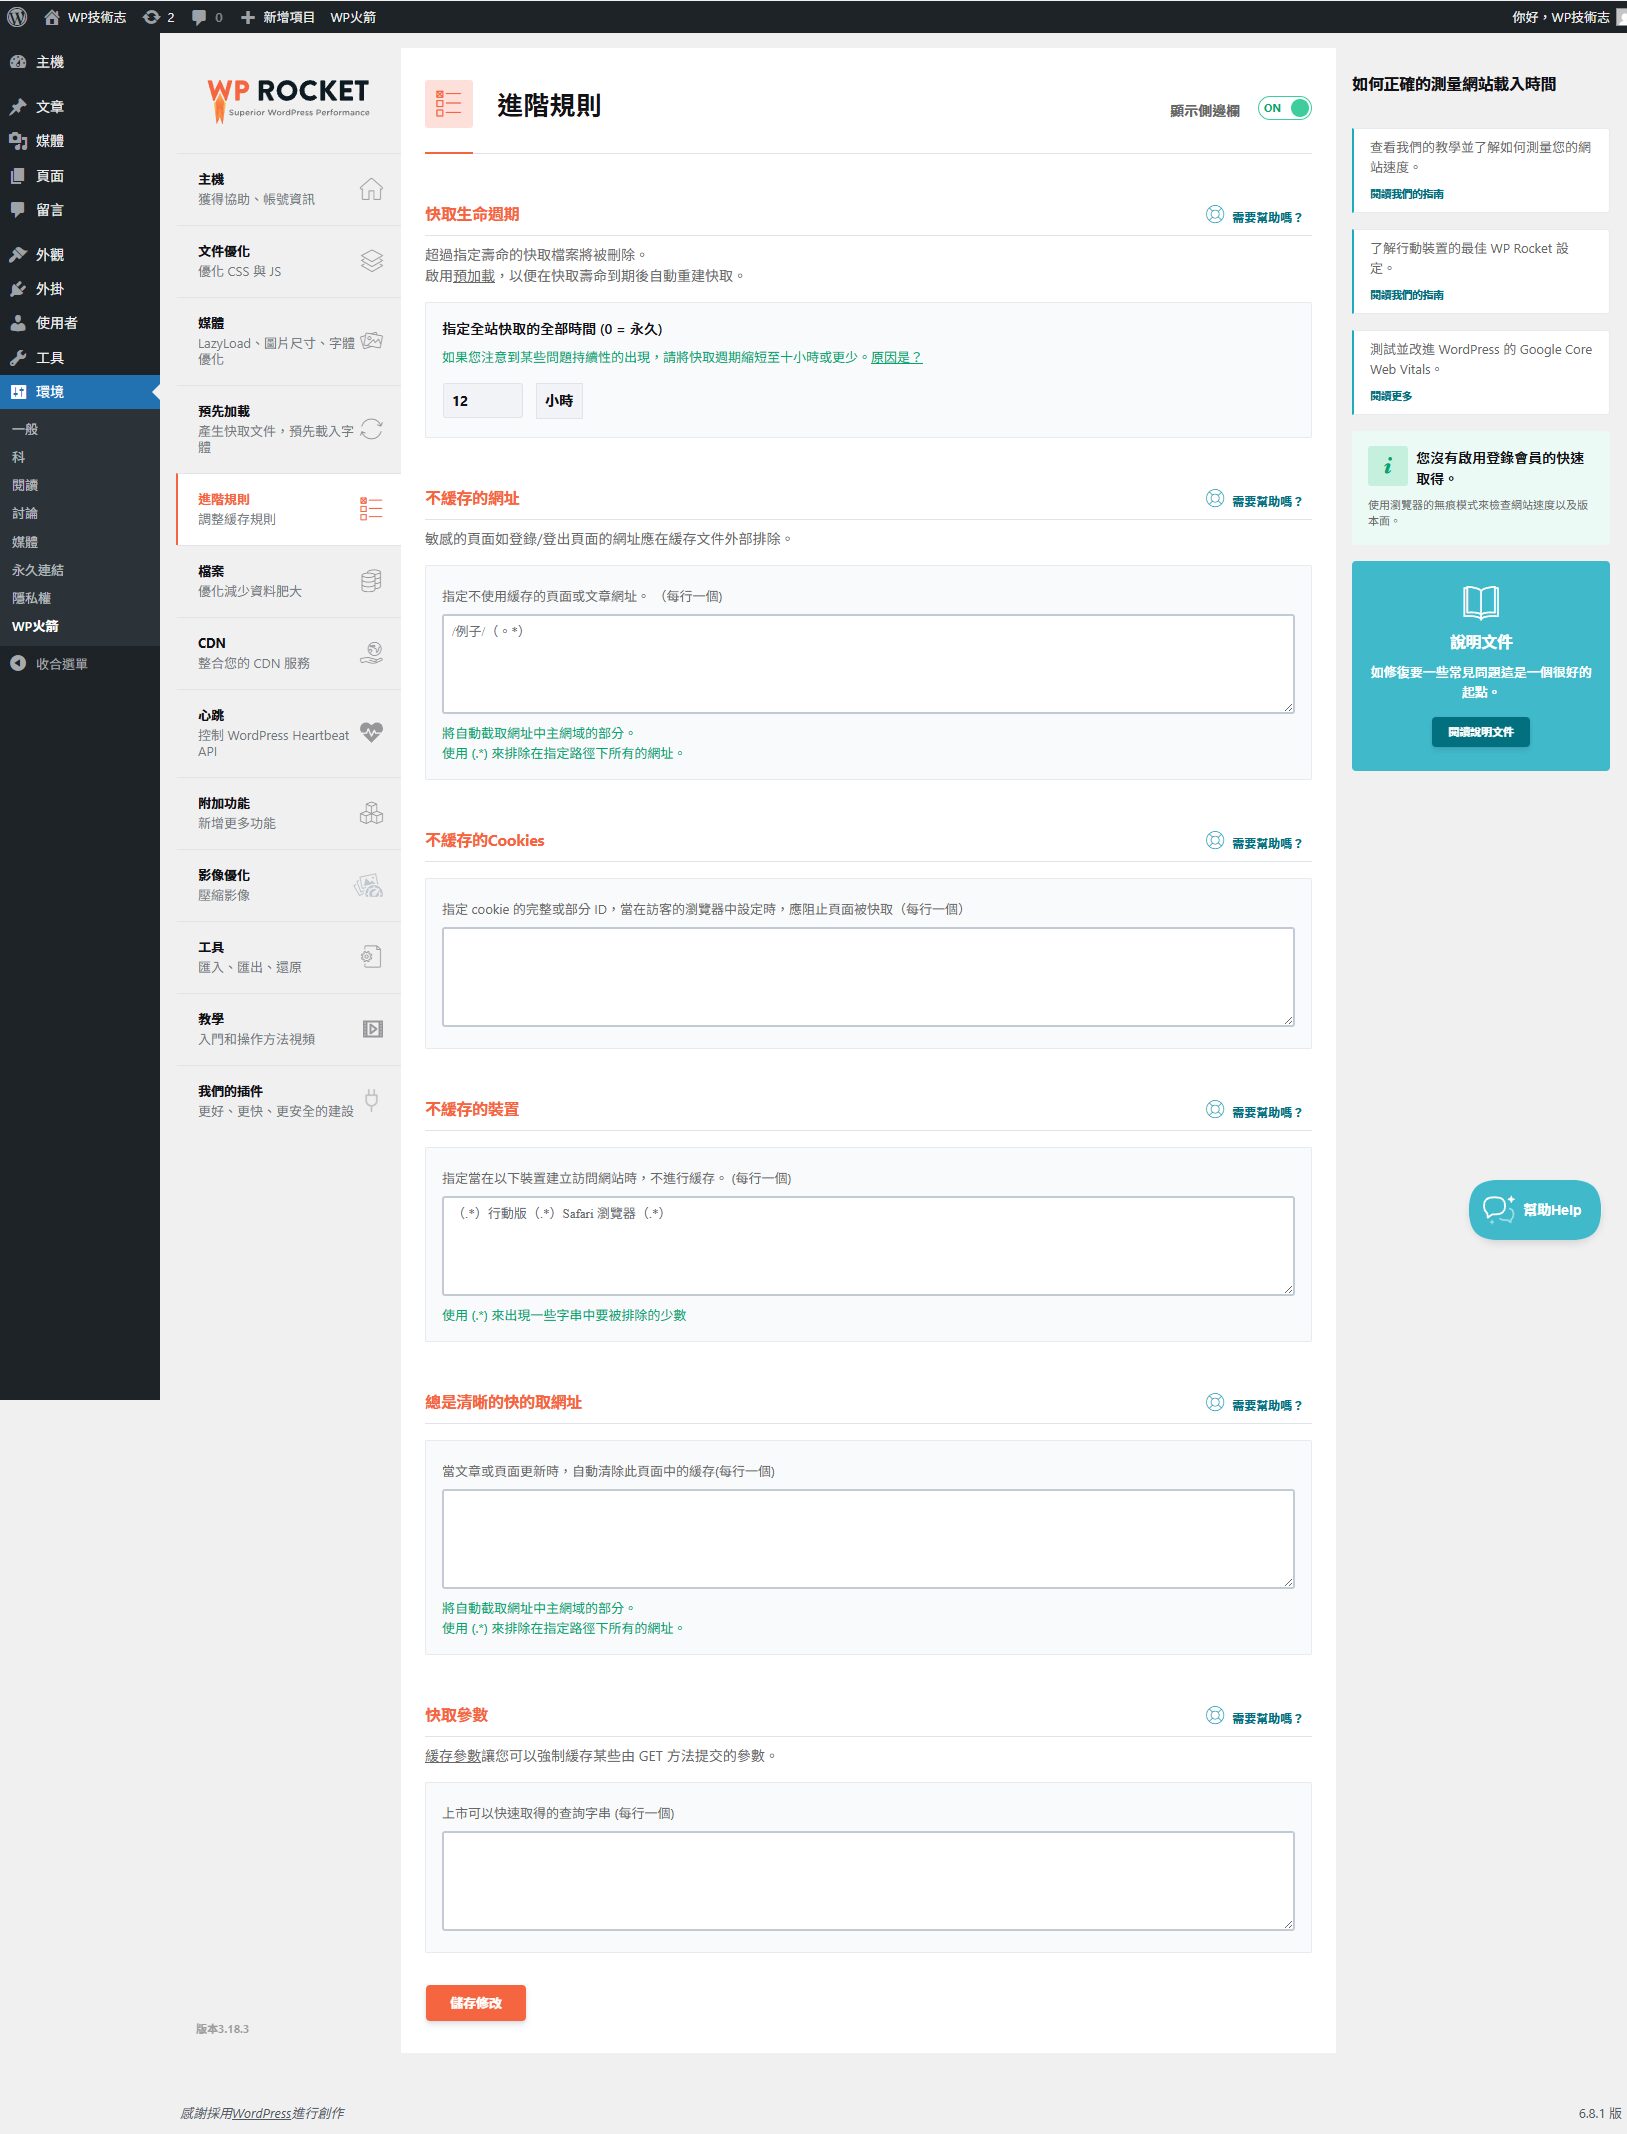Open the 幫助Help chat button
This screenshot has height=2134, width=1627.
1534,1210
